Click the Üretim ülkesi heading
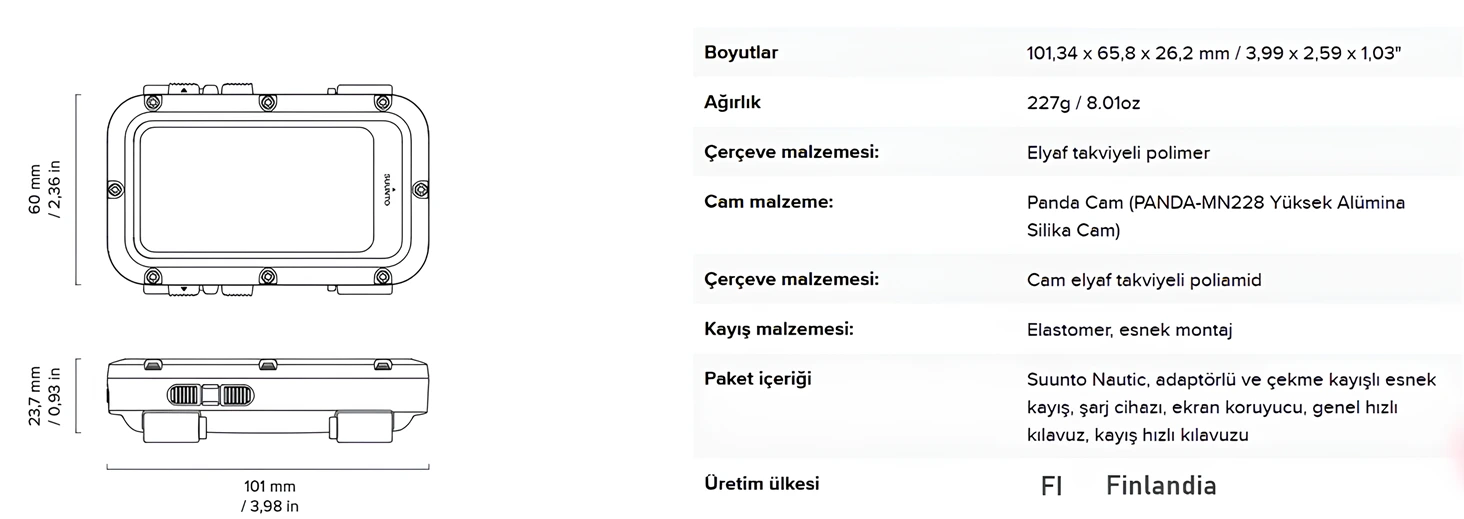This screenshot has width=1464, height=519. [762, 484]
